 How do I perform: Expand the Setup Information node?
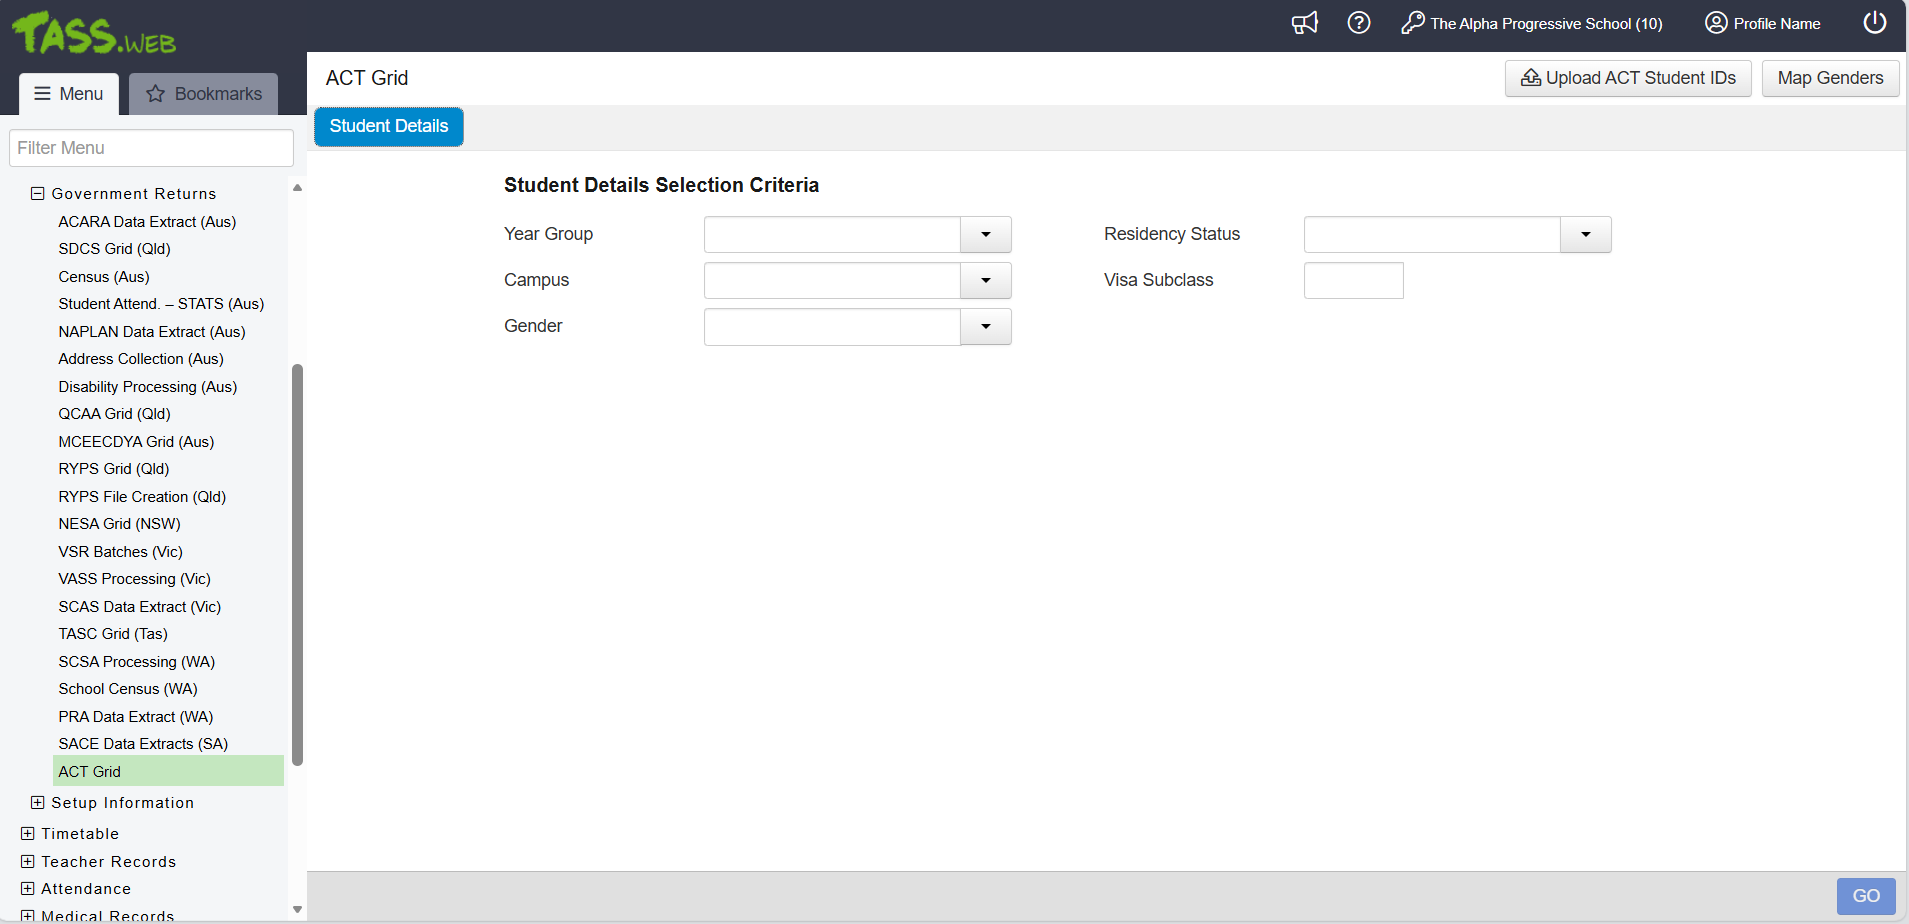coord(38,803)
